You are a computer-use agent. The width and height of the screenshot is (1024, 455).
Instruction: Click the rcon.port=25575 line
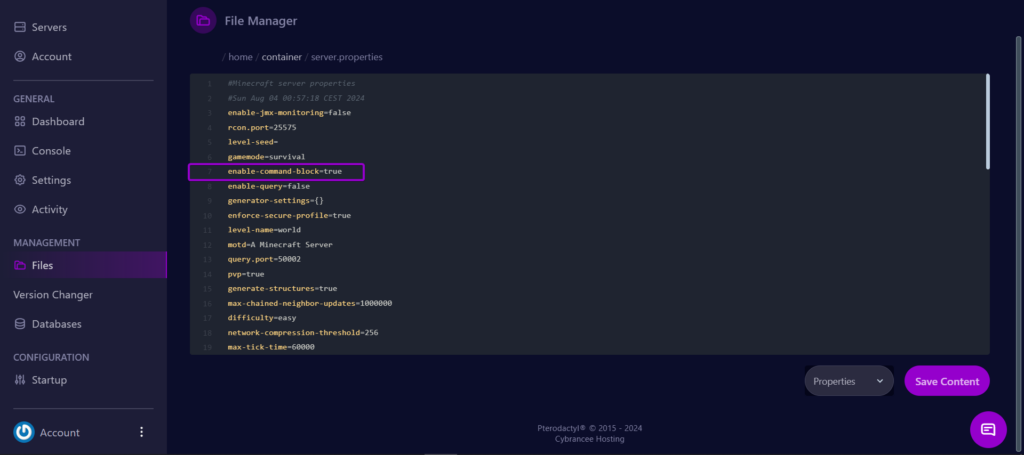[262, 127]
